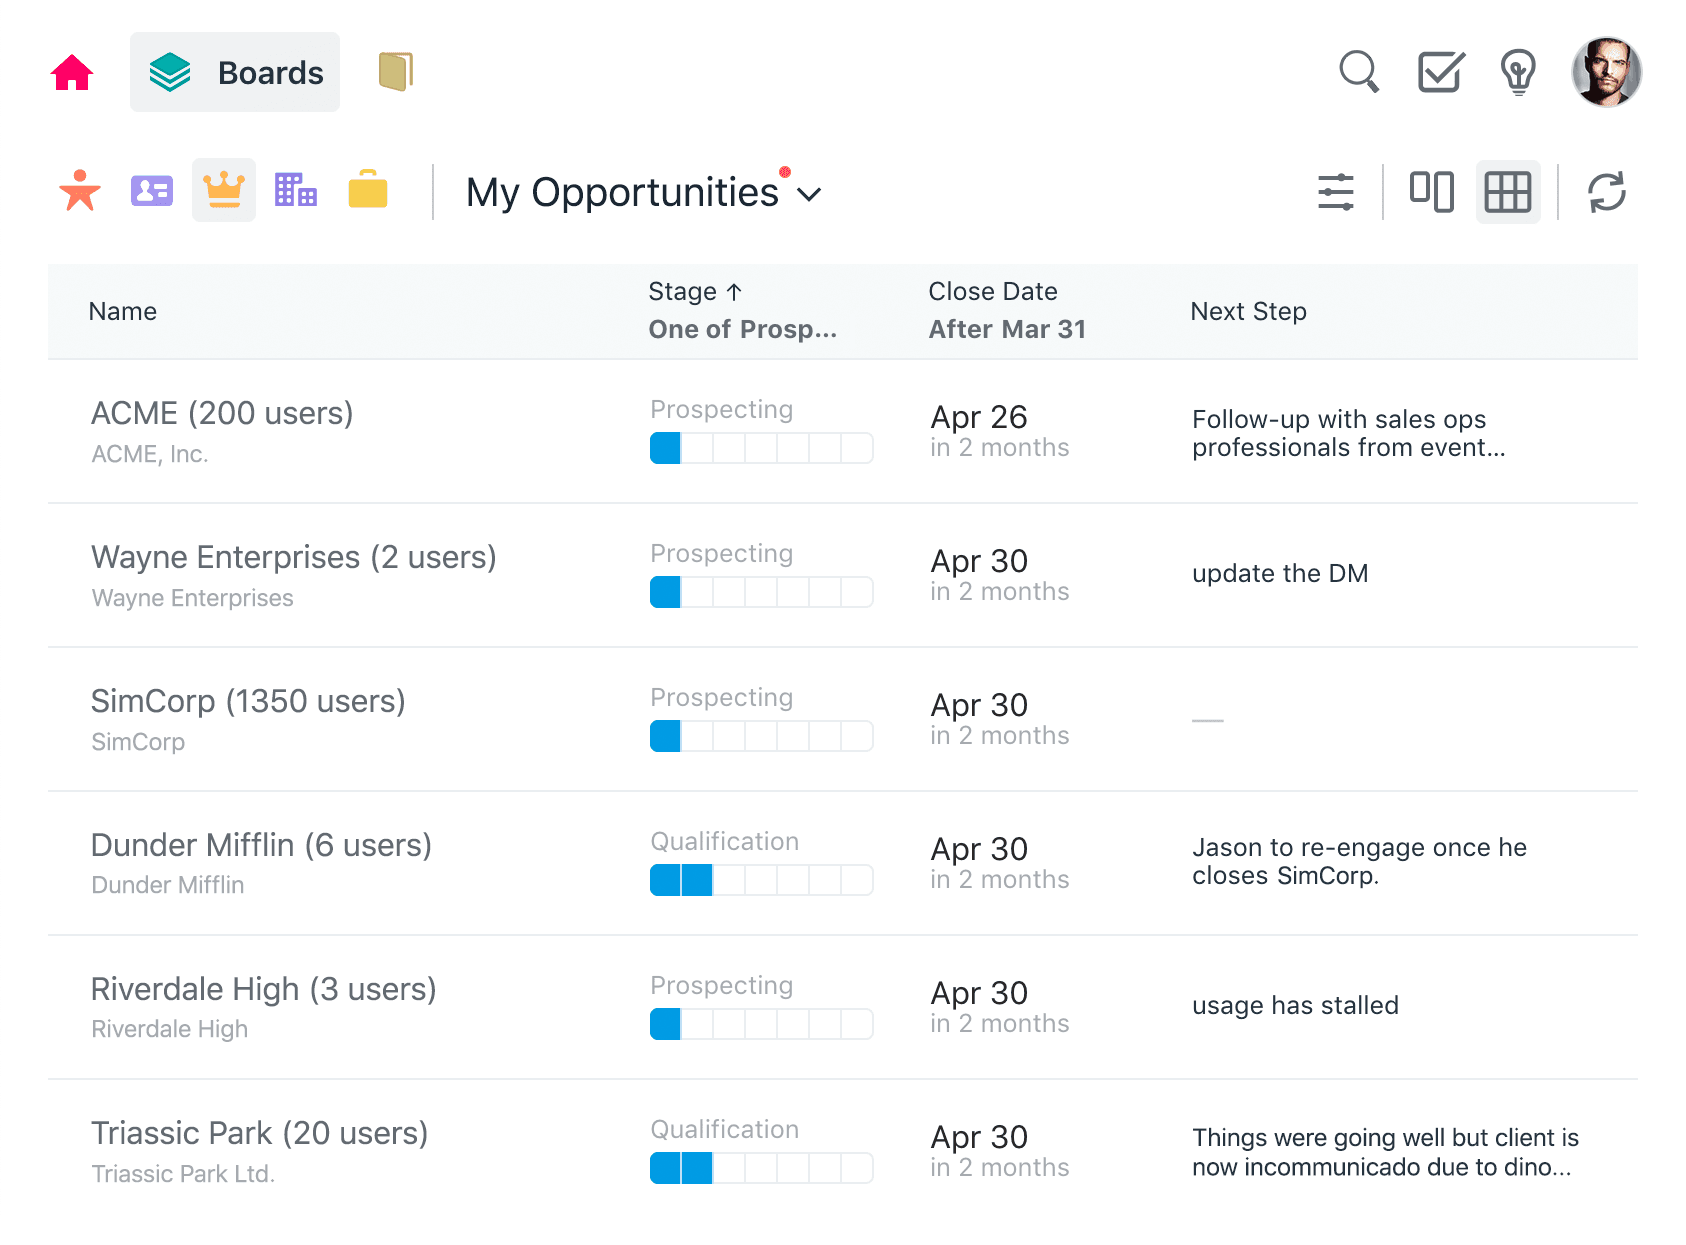The image size is (1686, 1245).
Task: Adjust the Wayne Enterprises stage progress bar
Action: pos(761,592)
